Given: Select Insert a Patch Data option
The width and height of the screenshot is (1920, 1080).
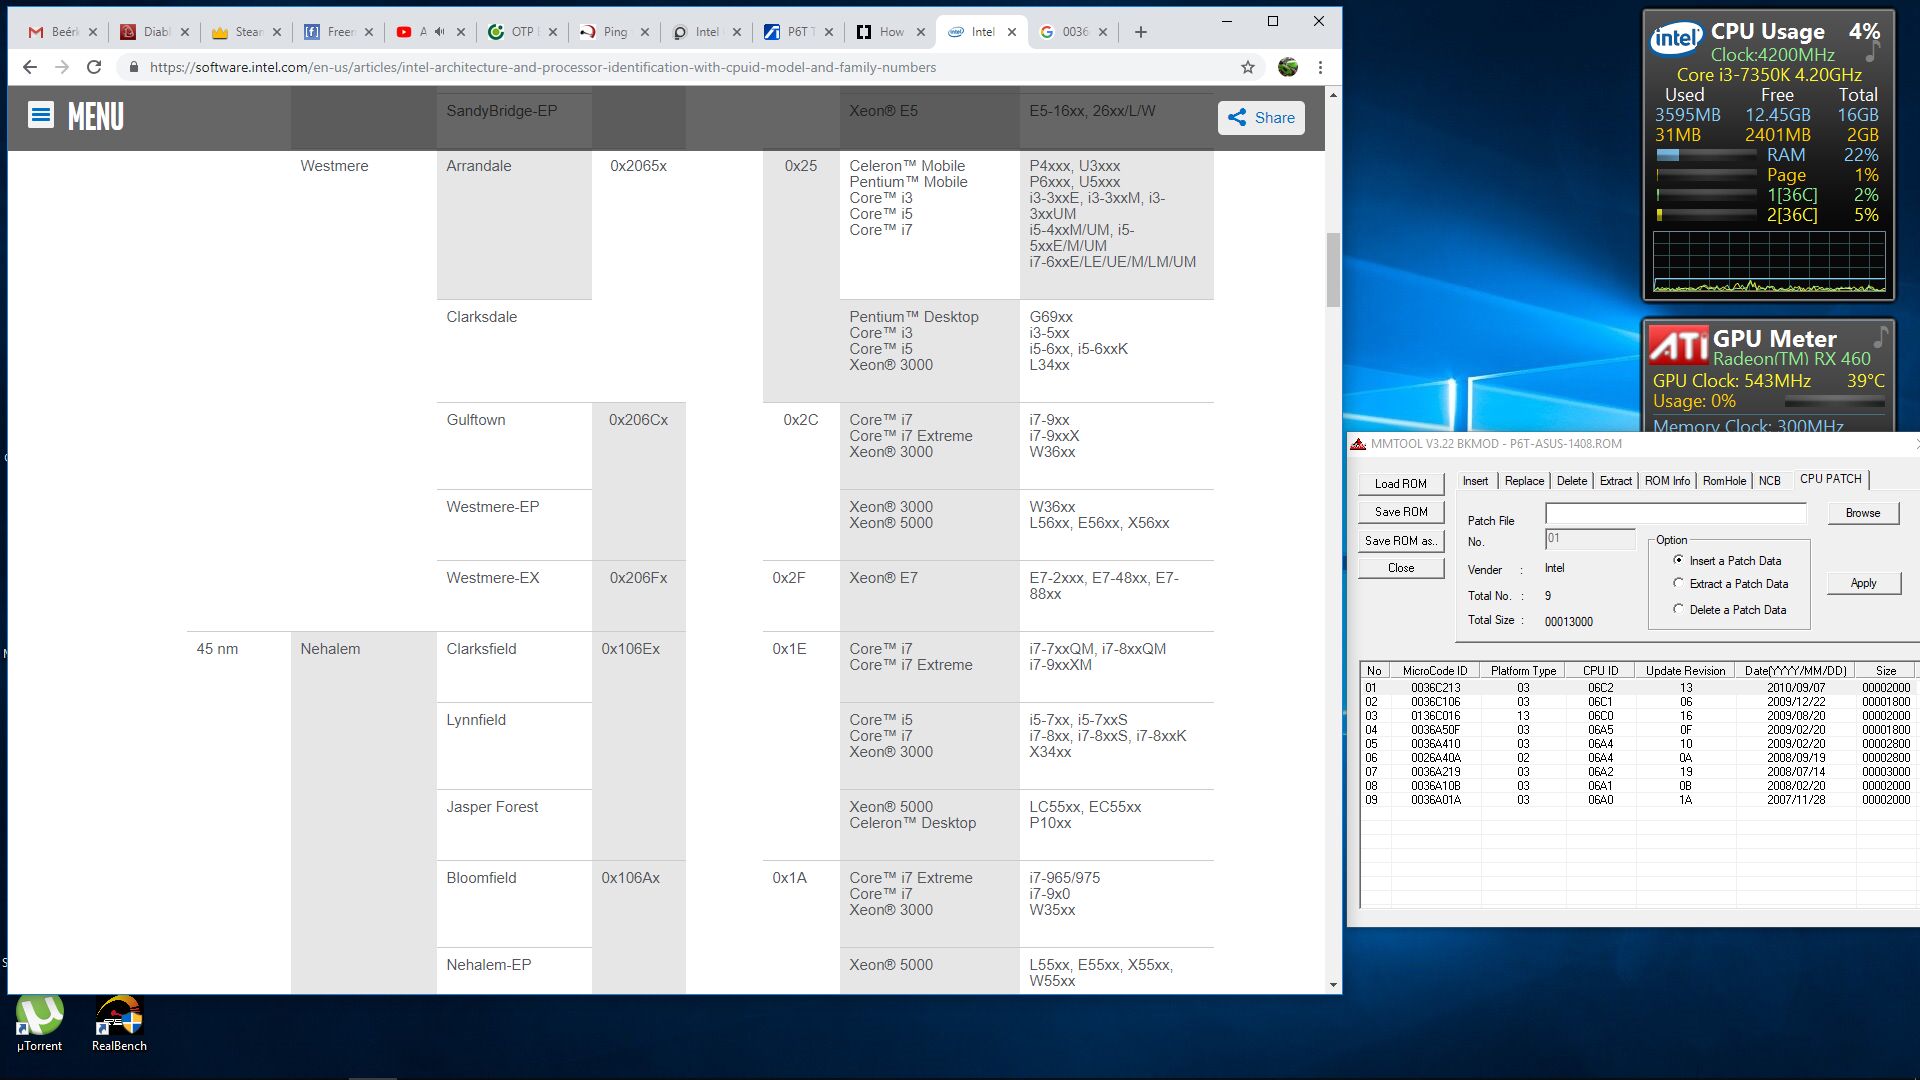Looking at the screenshot, I should [1679, 560].
